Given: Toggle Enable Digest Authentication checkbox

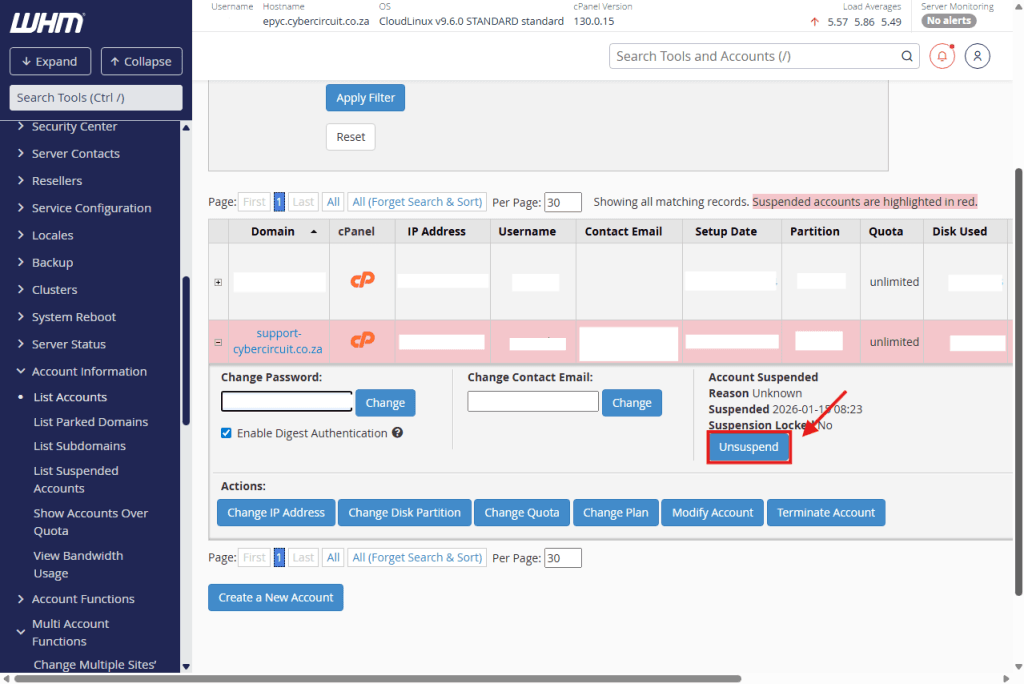Looking at the screenshot, I should coord(226,433).
